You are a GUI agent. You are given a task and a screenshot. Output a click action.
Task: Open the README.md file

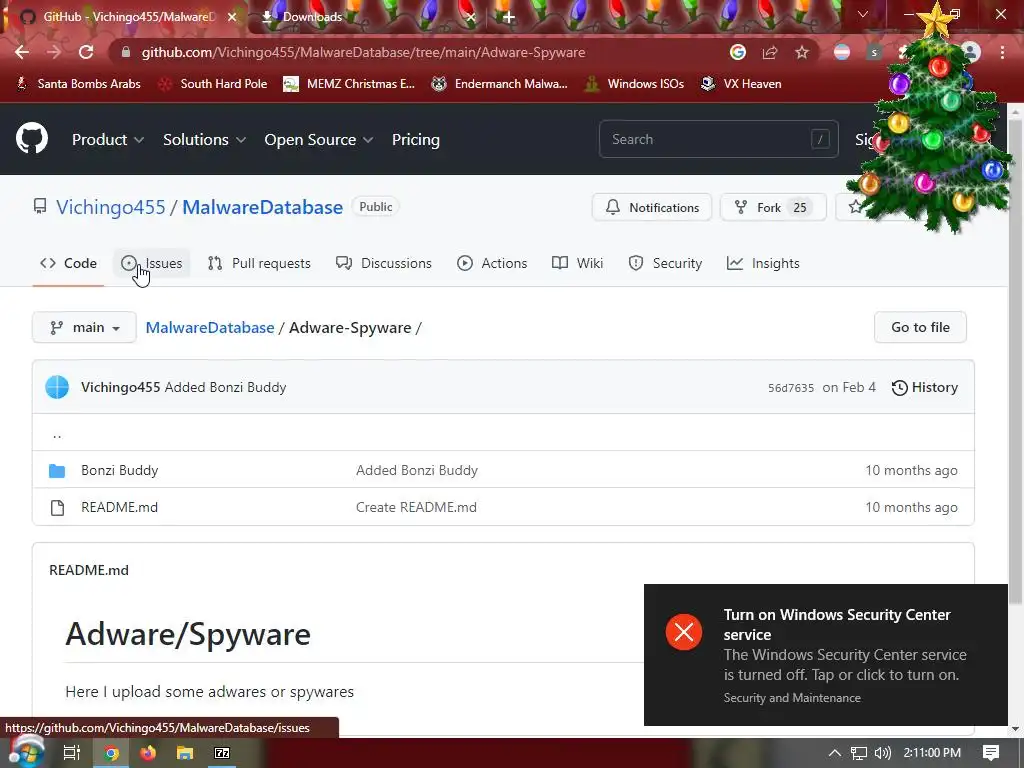[120, 507]
